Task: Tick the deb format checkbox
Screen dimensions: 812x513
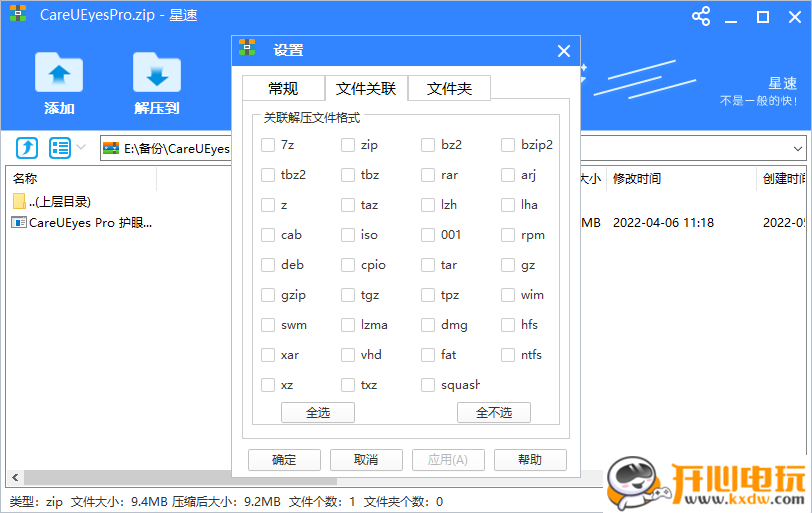Action: 268,265
